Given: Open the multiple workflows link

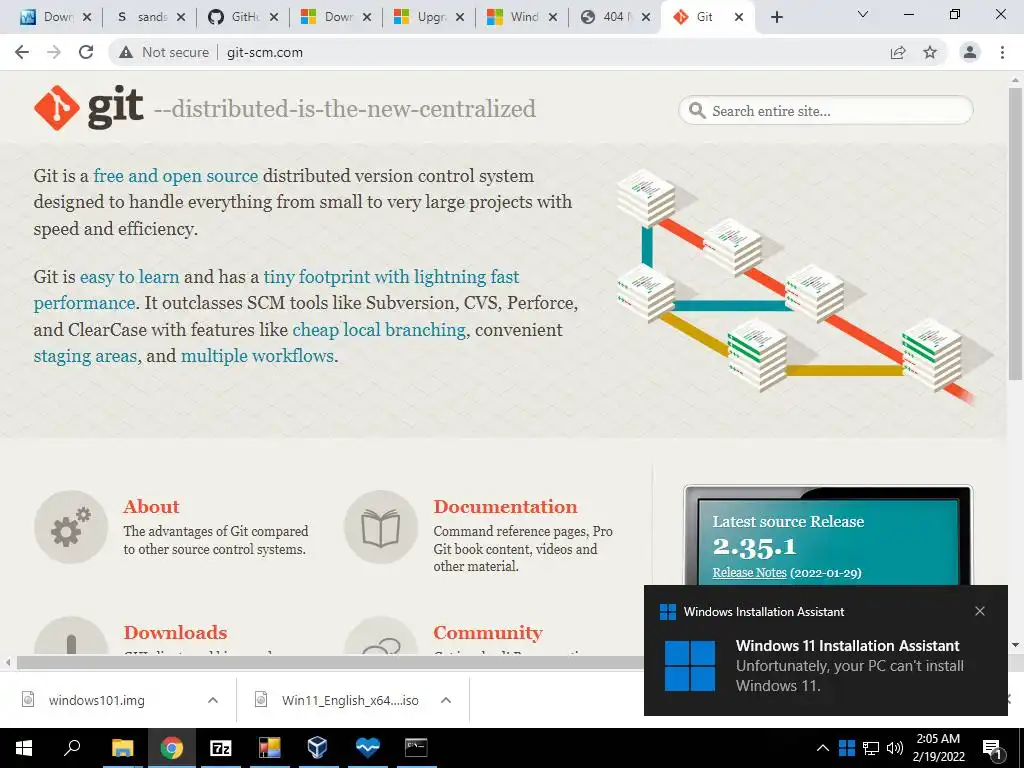Looking at the screenshot, I should [x=257, y=356].
